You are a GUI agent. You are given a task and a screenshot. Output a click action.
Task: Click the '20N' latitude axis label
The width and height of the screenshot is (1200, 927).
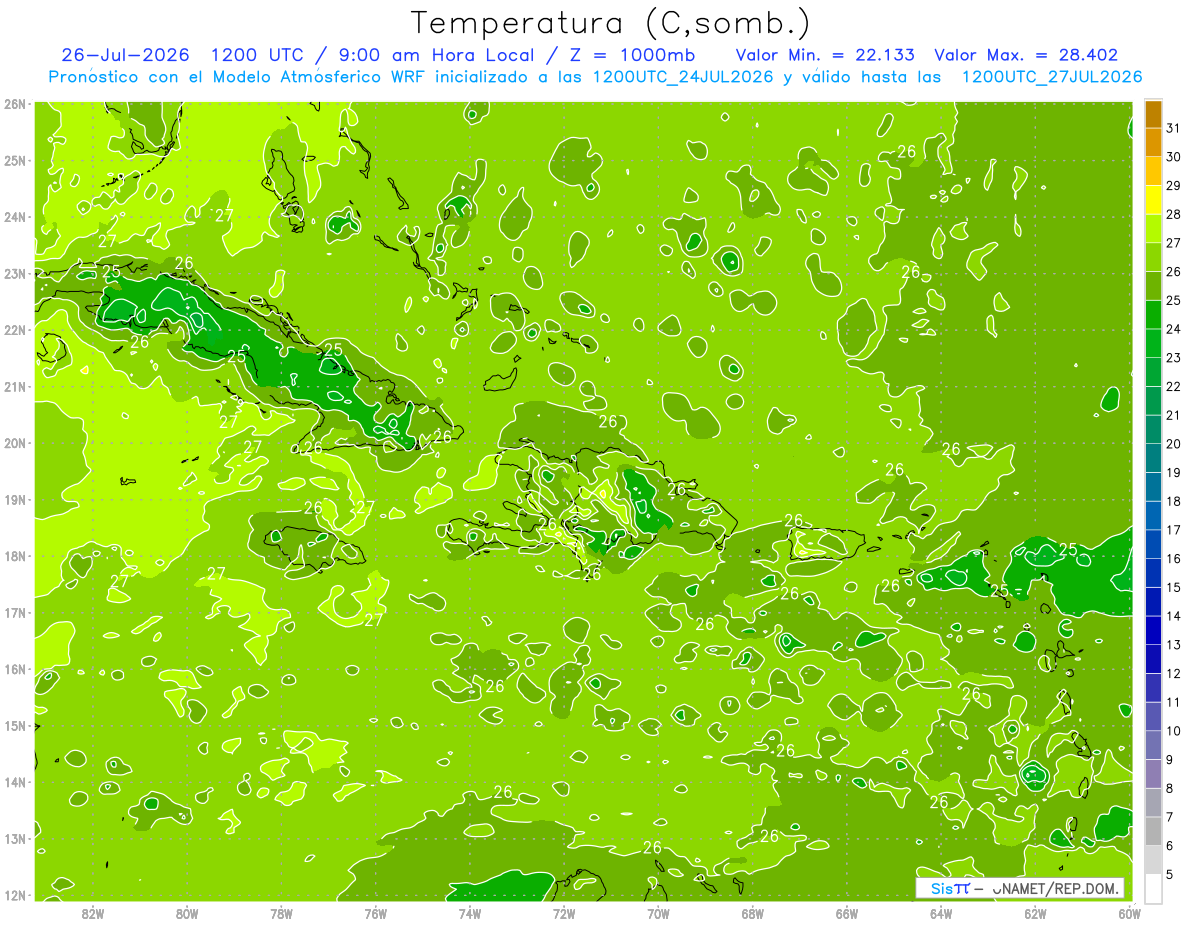pos(15,443)
